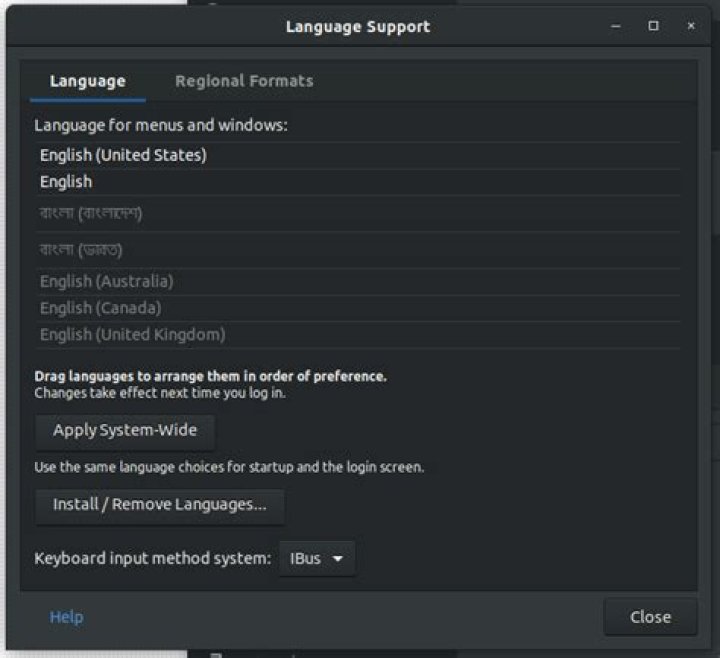The width and height of the screenshot is (720, 658).
Task: Open the Help link
Action: [67, 617]
